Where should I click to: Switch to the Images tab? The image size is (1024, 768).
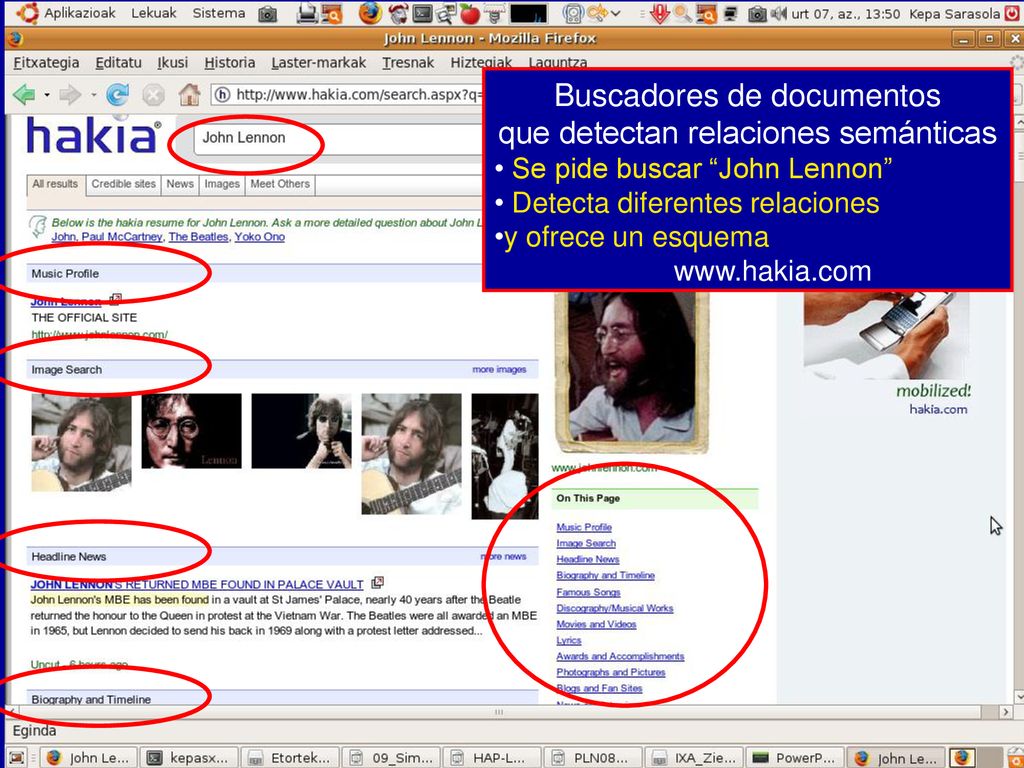coord(222,185)
